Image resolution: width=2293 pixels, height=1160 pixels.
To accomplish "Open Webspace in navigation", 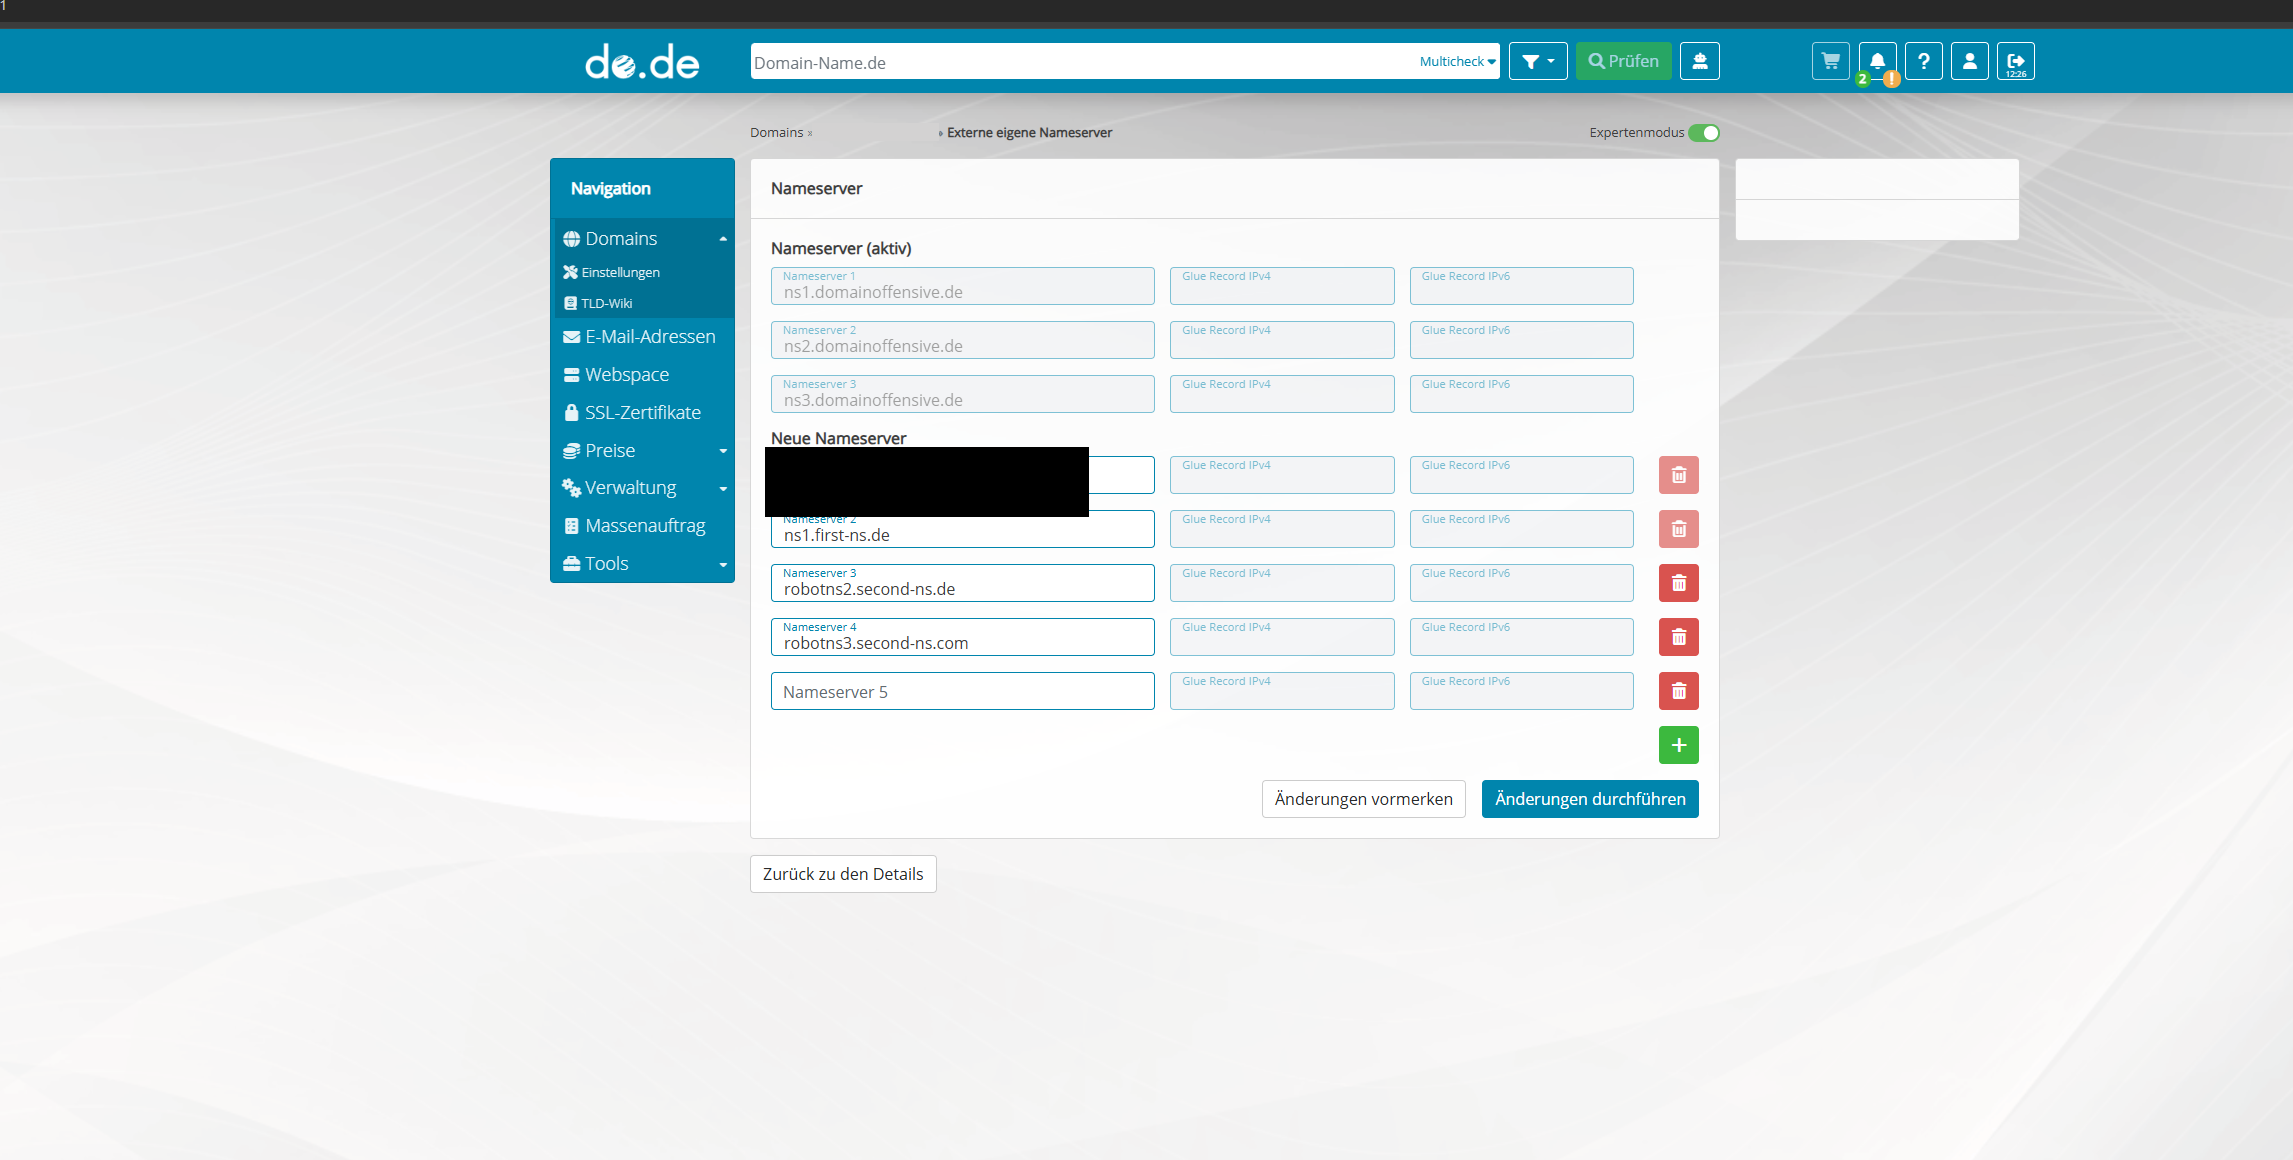I will point(617,375).
